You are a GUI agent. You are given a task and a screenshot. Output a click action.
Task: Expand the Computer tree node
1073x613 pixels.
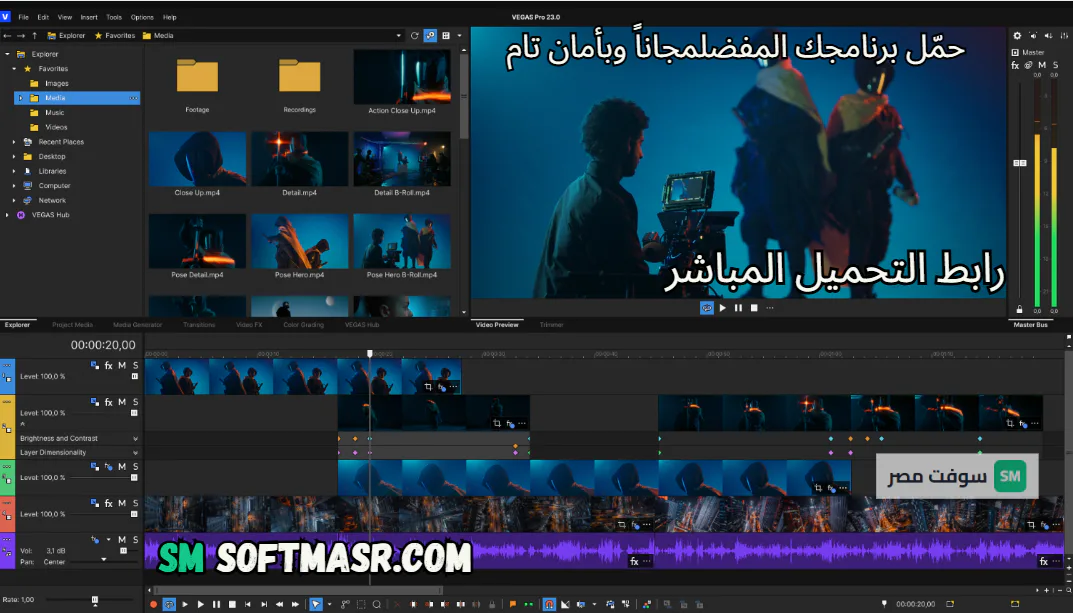pyautogui.click(x=14, y=185)
